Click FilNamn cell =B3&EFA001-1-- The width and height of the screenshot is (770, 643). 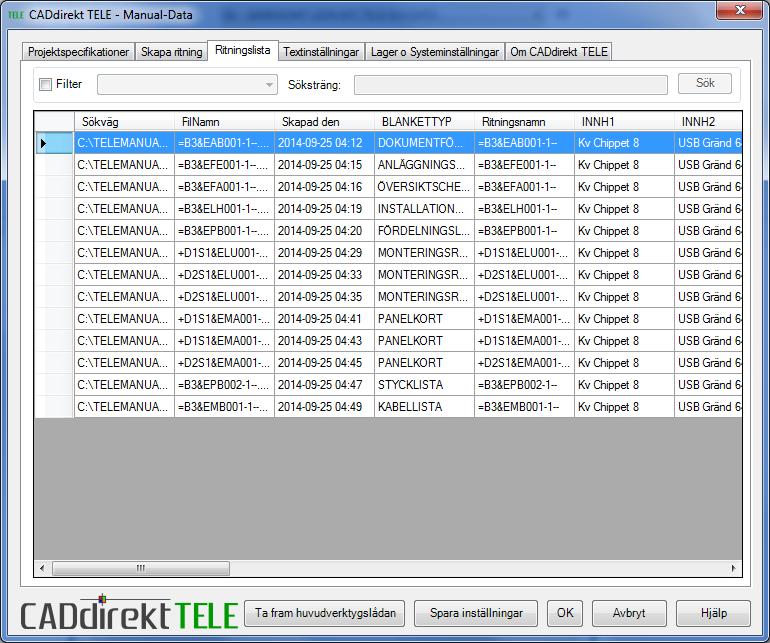click(x=224, y=187)
